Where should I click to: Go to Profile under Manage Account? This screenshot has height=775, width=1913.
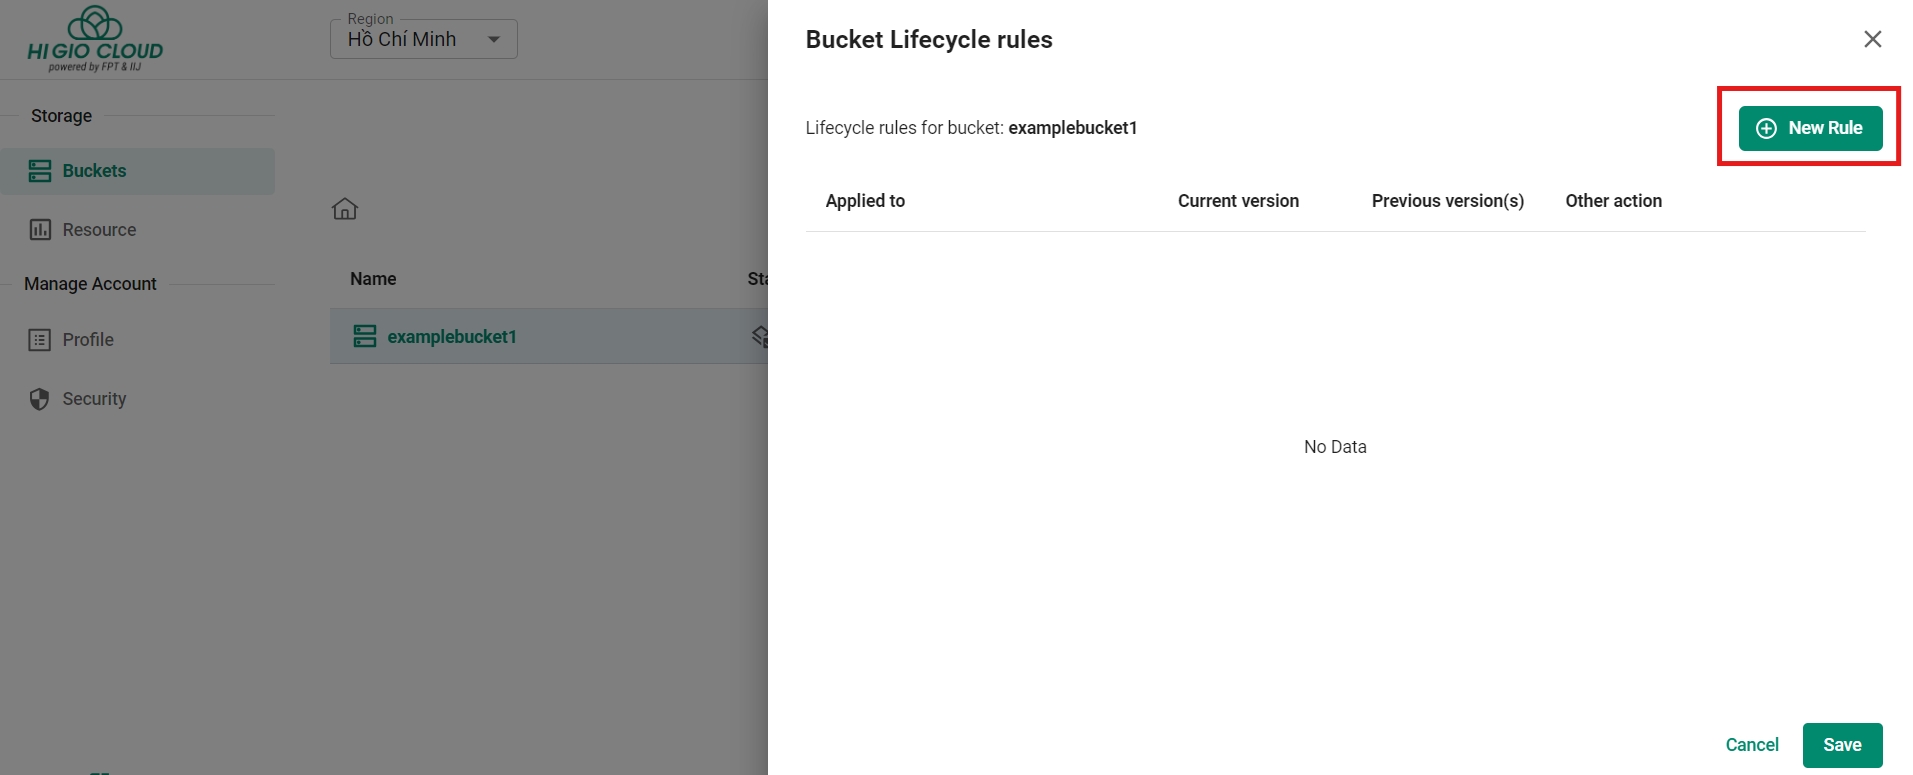[88, 340]
